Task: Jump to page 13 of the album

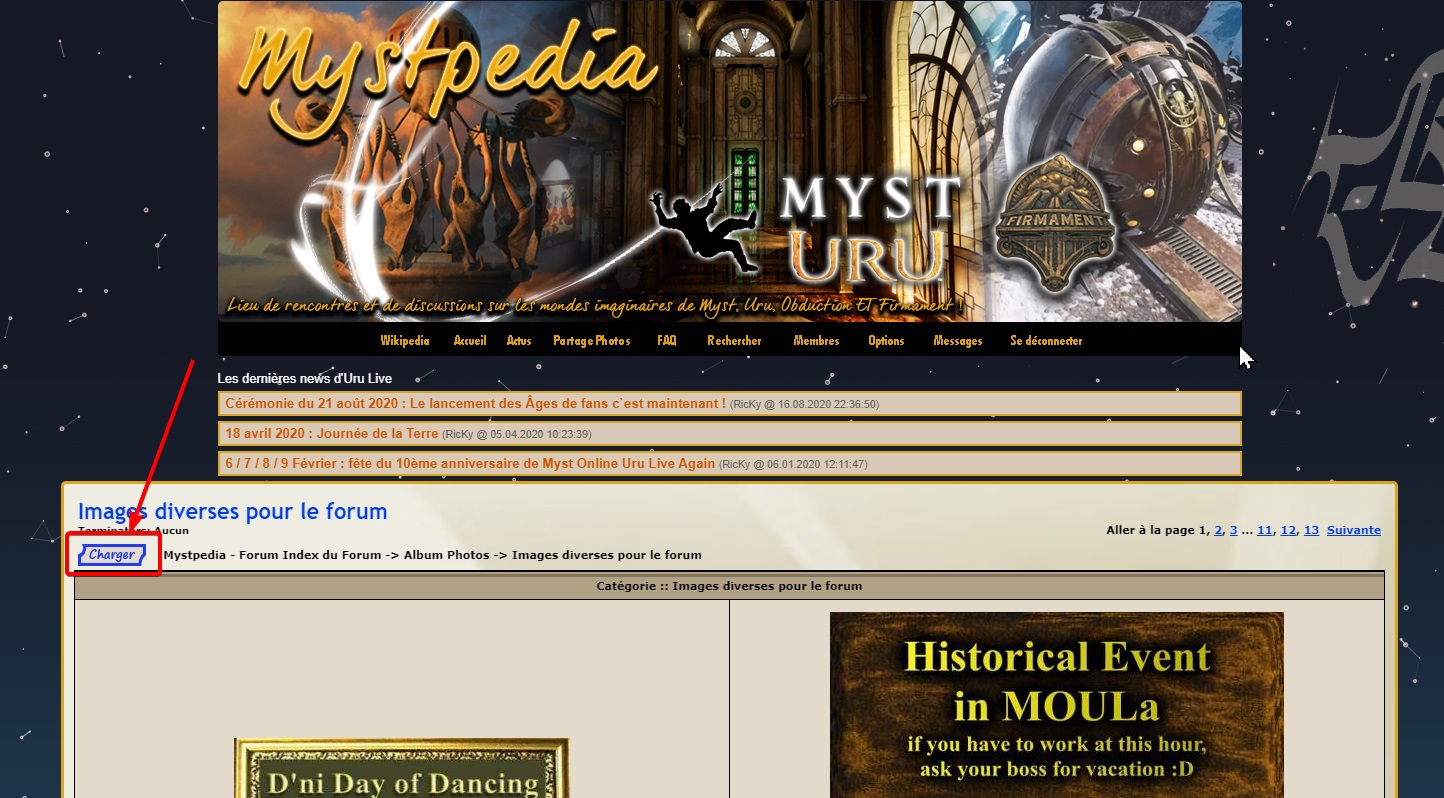Action: tap(1311, 531)
